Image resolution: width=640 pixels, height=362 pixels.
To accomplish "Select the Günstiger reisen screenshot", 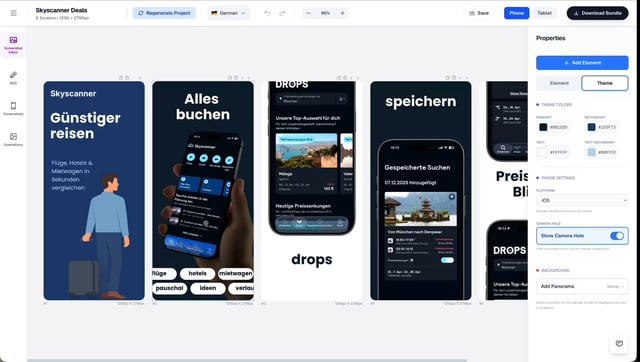I will 94,191.
